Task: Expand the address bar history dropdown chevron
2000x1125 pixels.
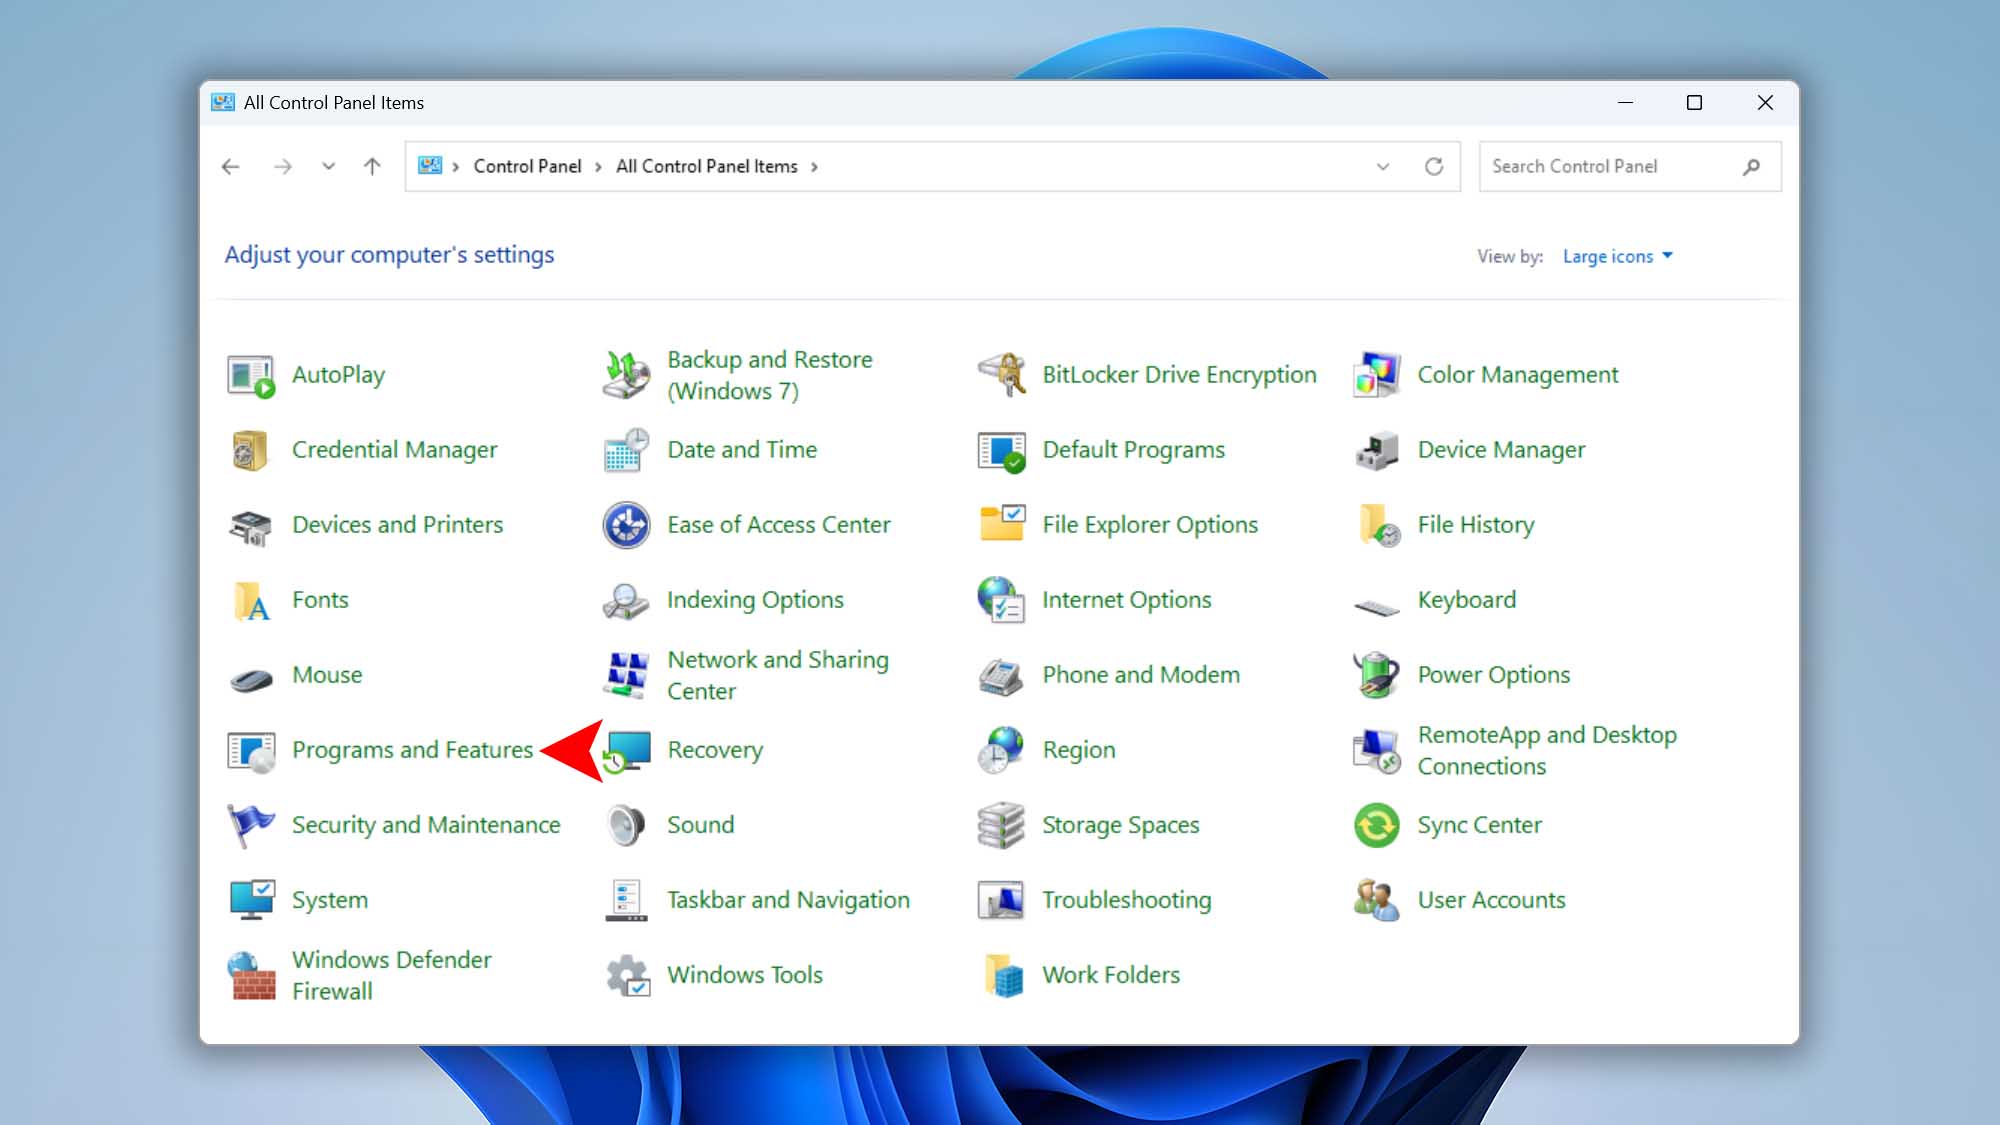Action: click(1383, 167)
